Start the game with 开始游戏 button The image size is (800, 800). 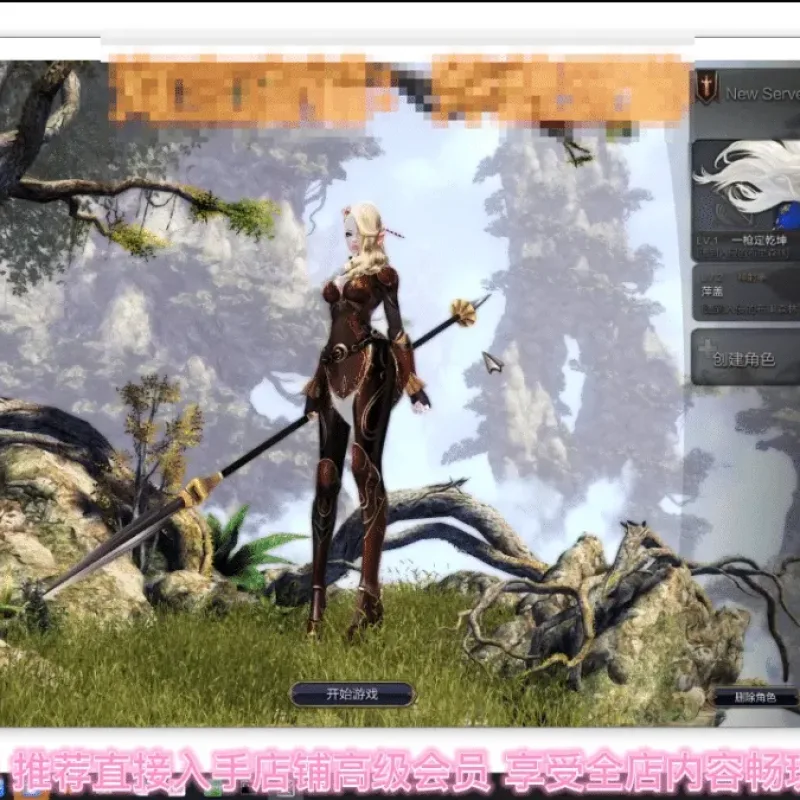pyautogui.click(x=353, y=694)
